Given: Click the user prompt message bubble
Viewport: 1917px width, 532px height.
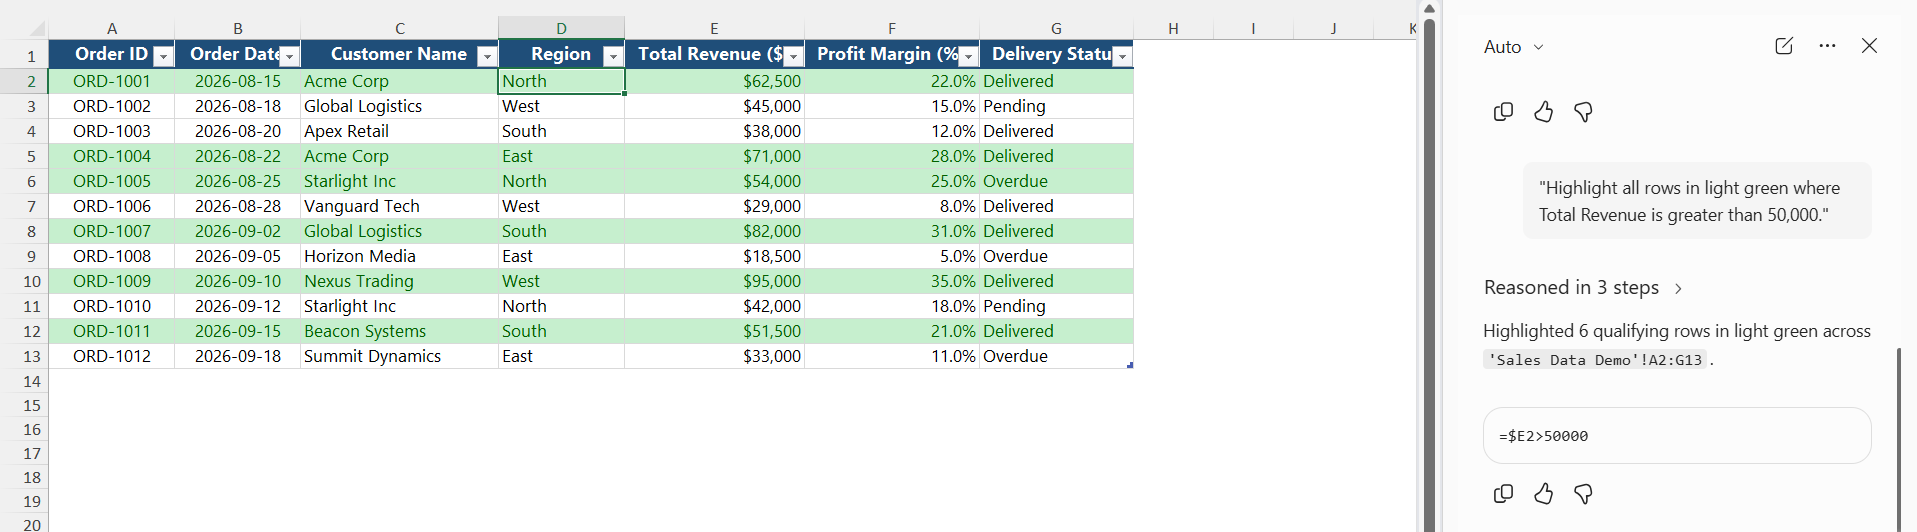Looking at the screenshot, I should click(x=1697, y=201).
